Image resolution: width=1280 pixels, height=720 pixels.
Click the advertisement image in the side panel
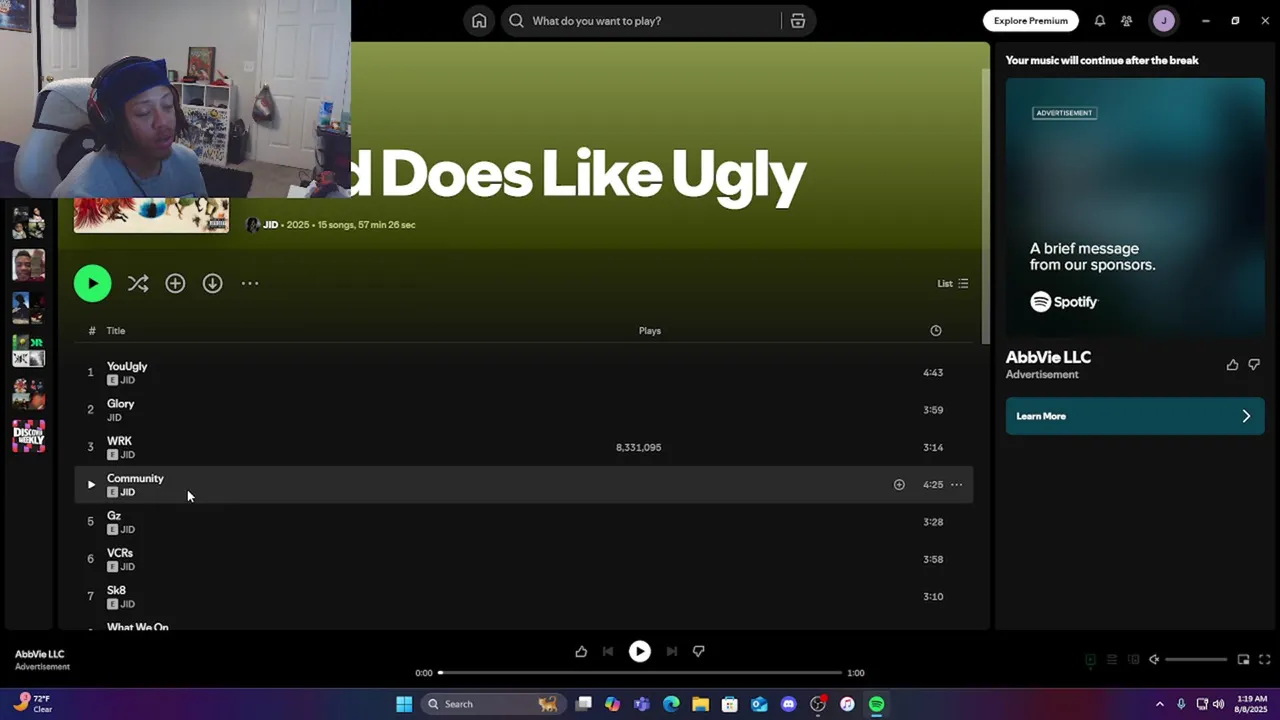click(1135, 208)
